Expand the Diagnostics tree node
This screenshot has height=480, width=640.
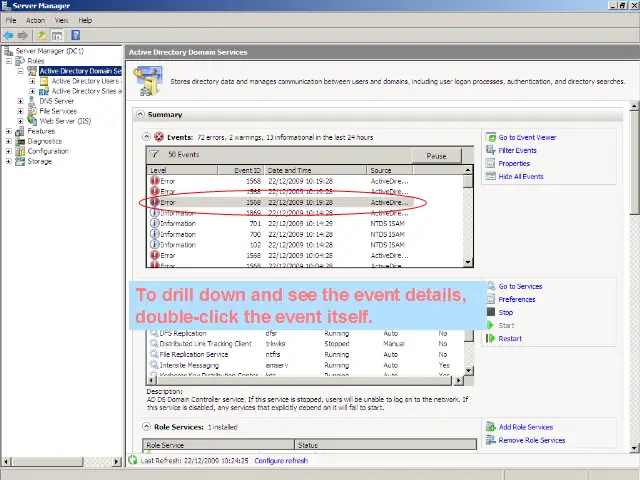(x=9, y=141)
